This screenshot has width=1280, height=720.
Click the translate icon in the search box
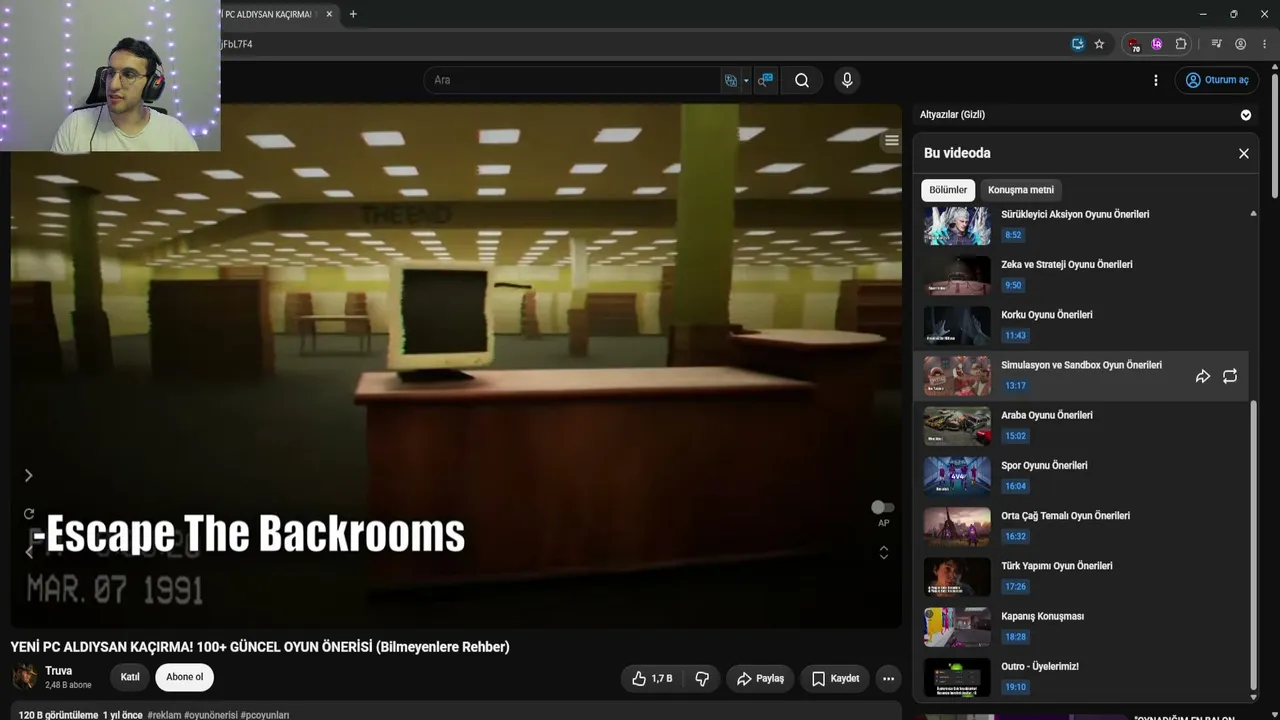[731, 80]
